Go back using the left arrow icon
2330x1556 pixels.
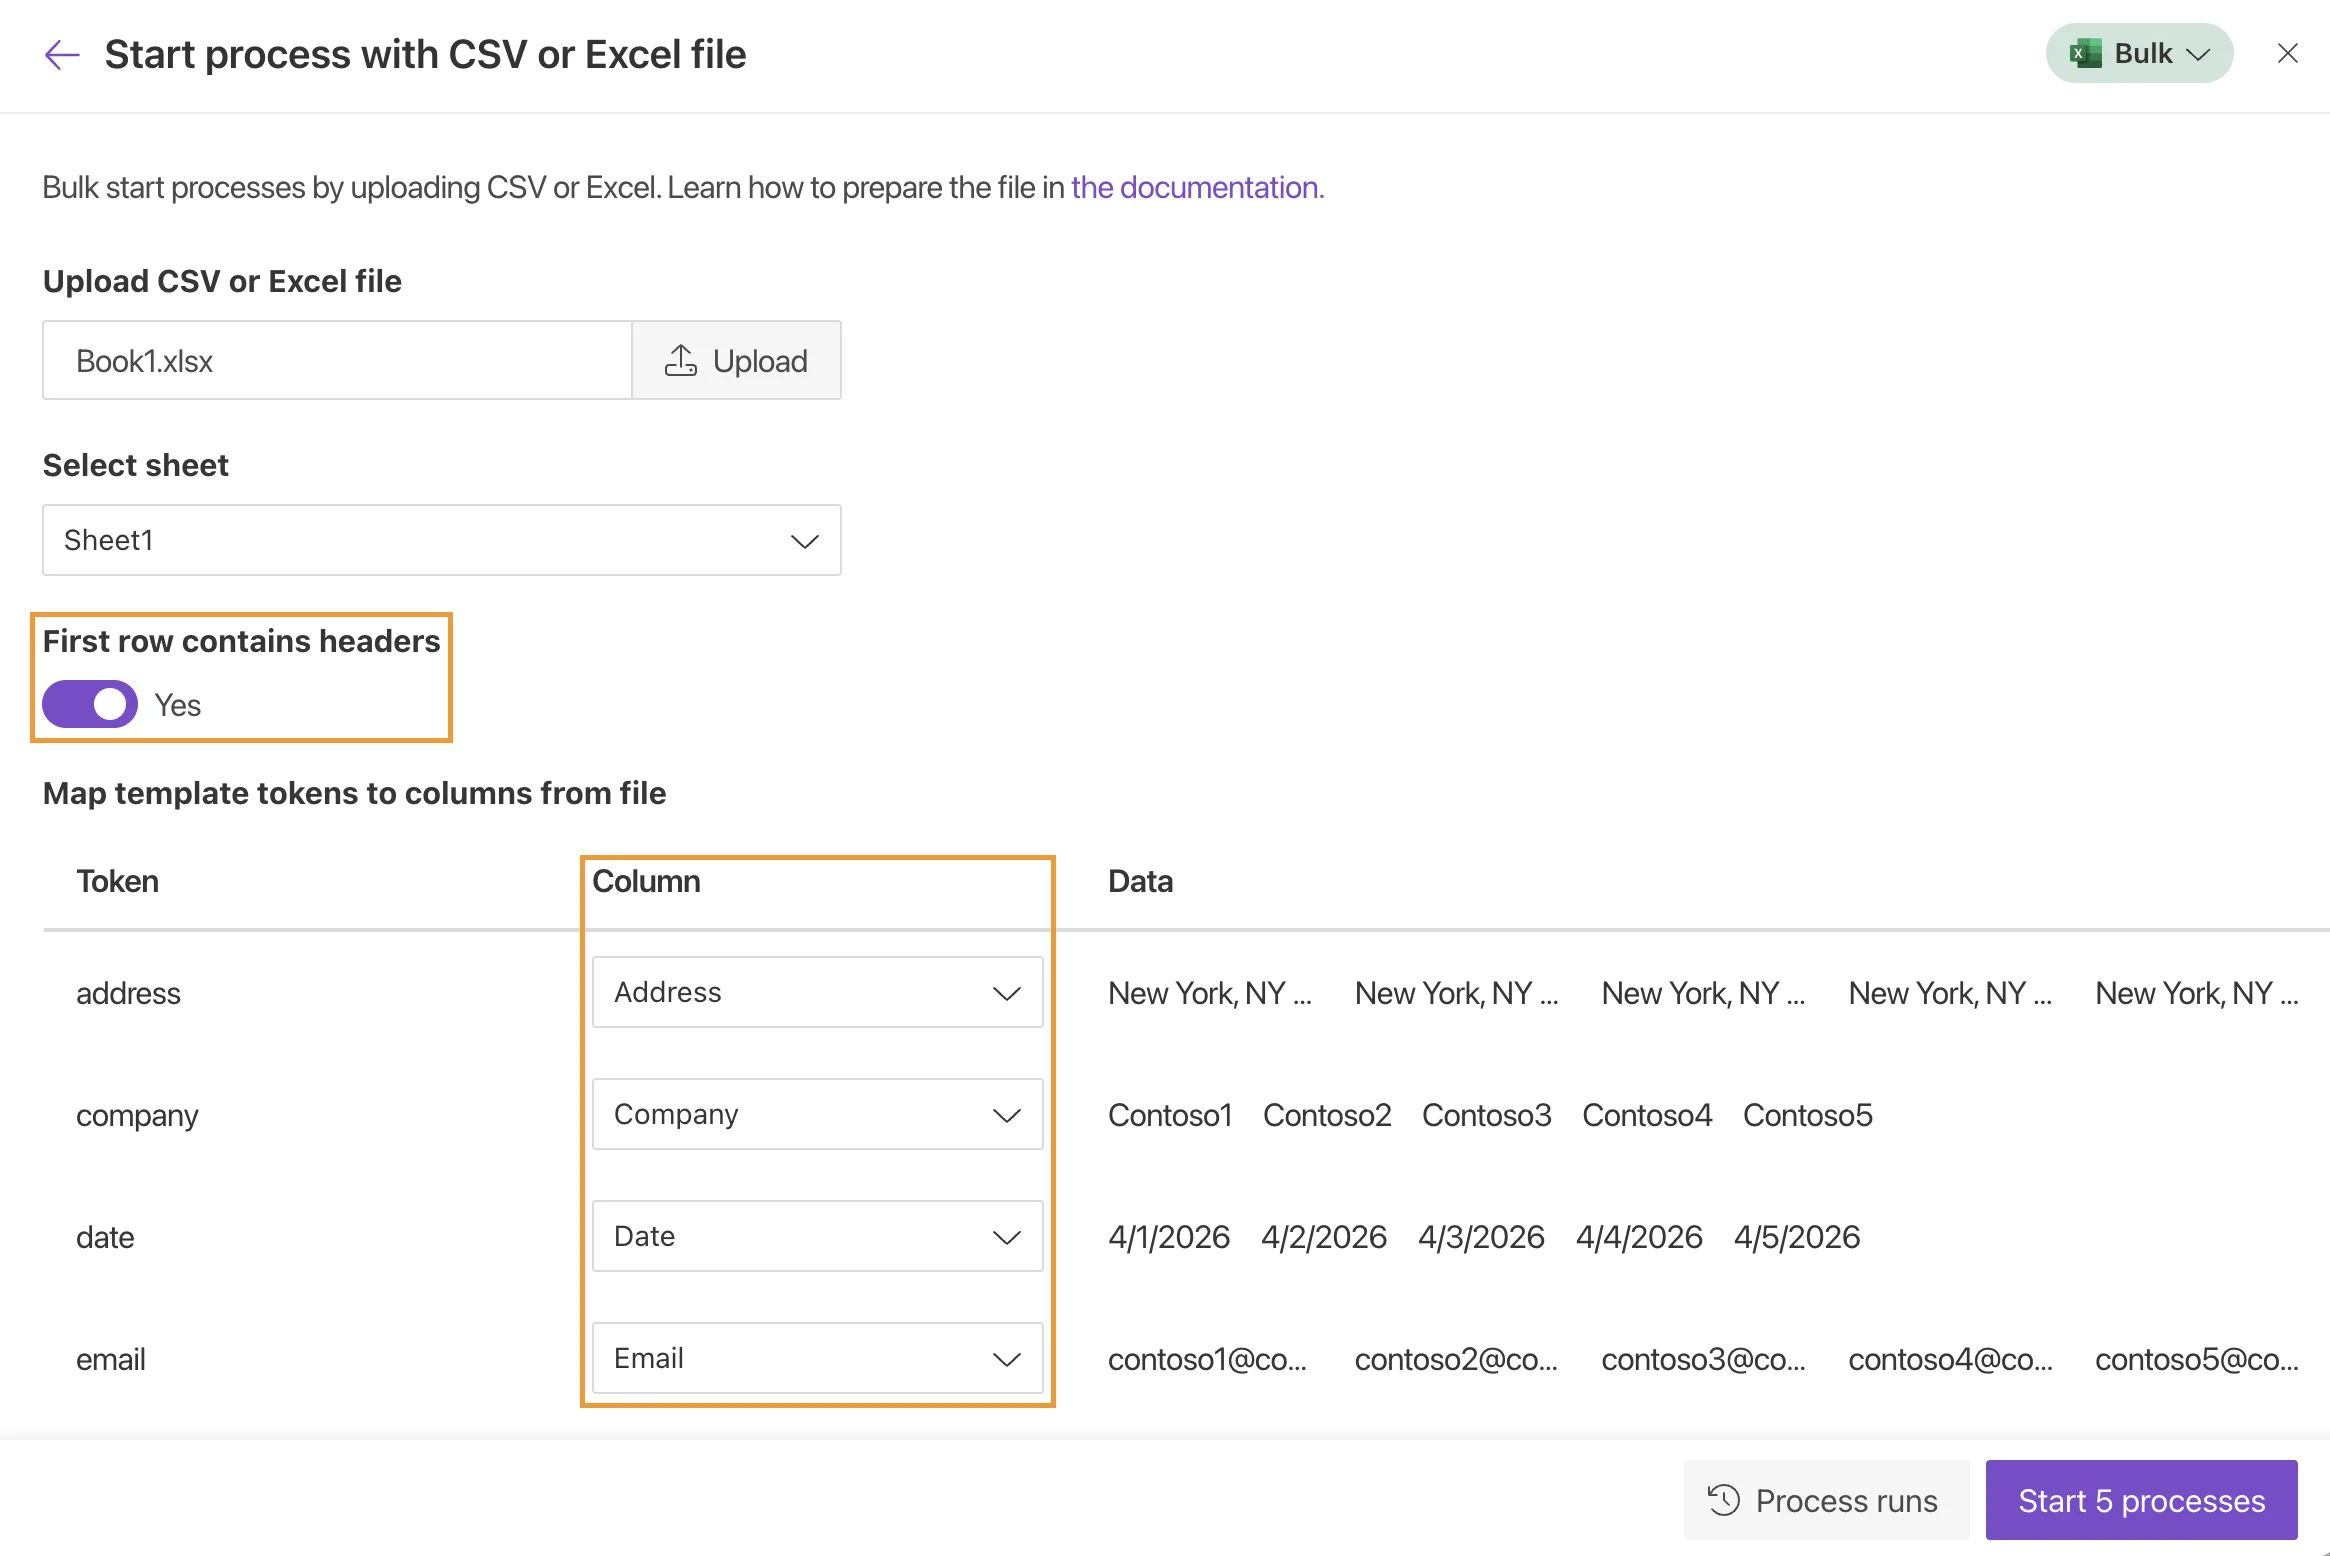(62, 54)
